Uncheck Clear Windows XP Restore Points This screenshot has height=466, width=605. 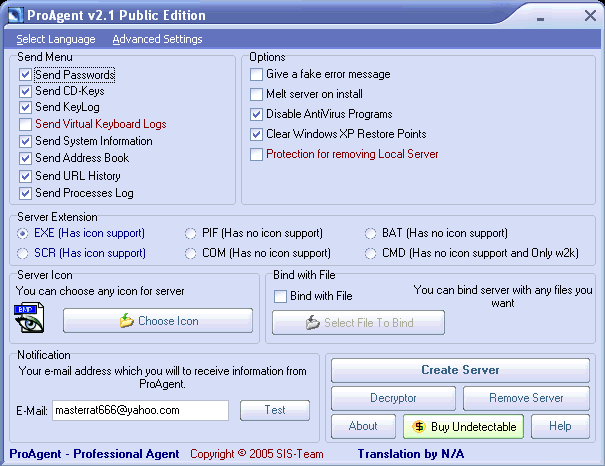point(257,134)
